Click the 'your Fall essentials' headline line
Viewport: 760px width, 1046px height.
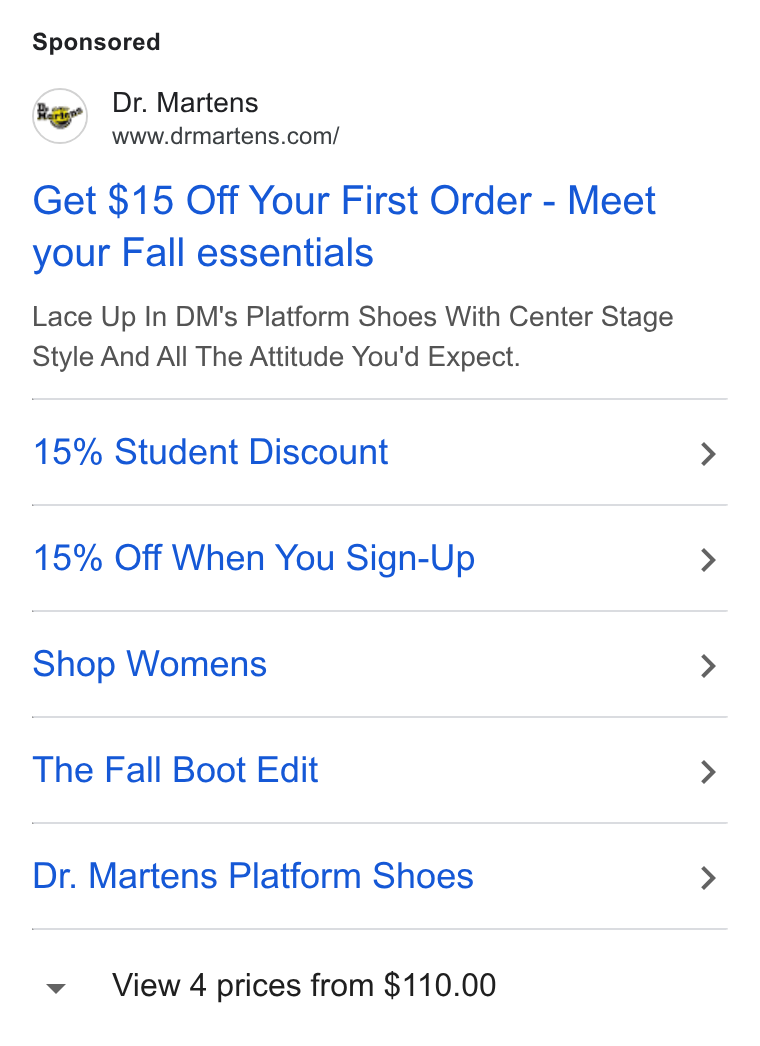click(x=203, y=253)
